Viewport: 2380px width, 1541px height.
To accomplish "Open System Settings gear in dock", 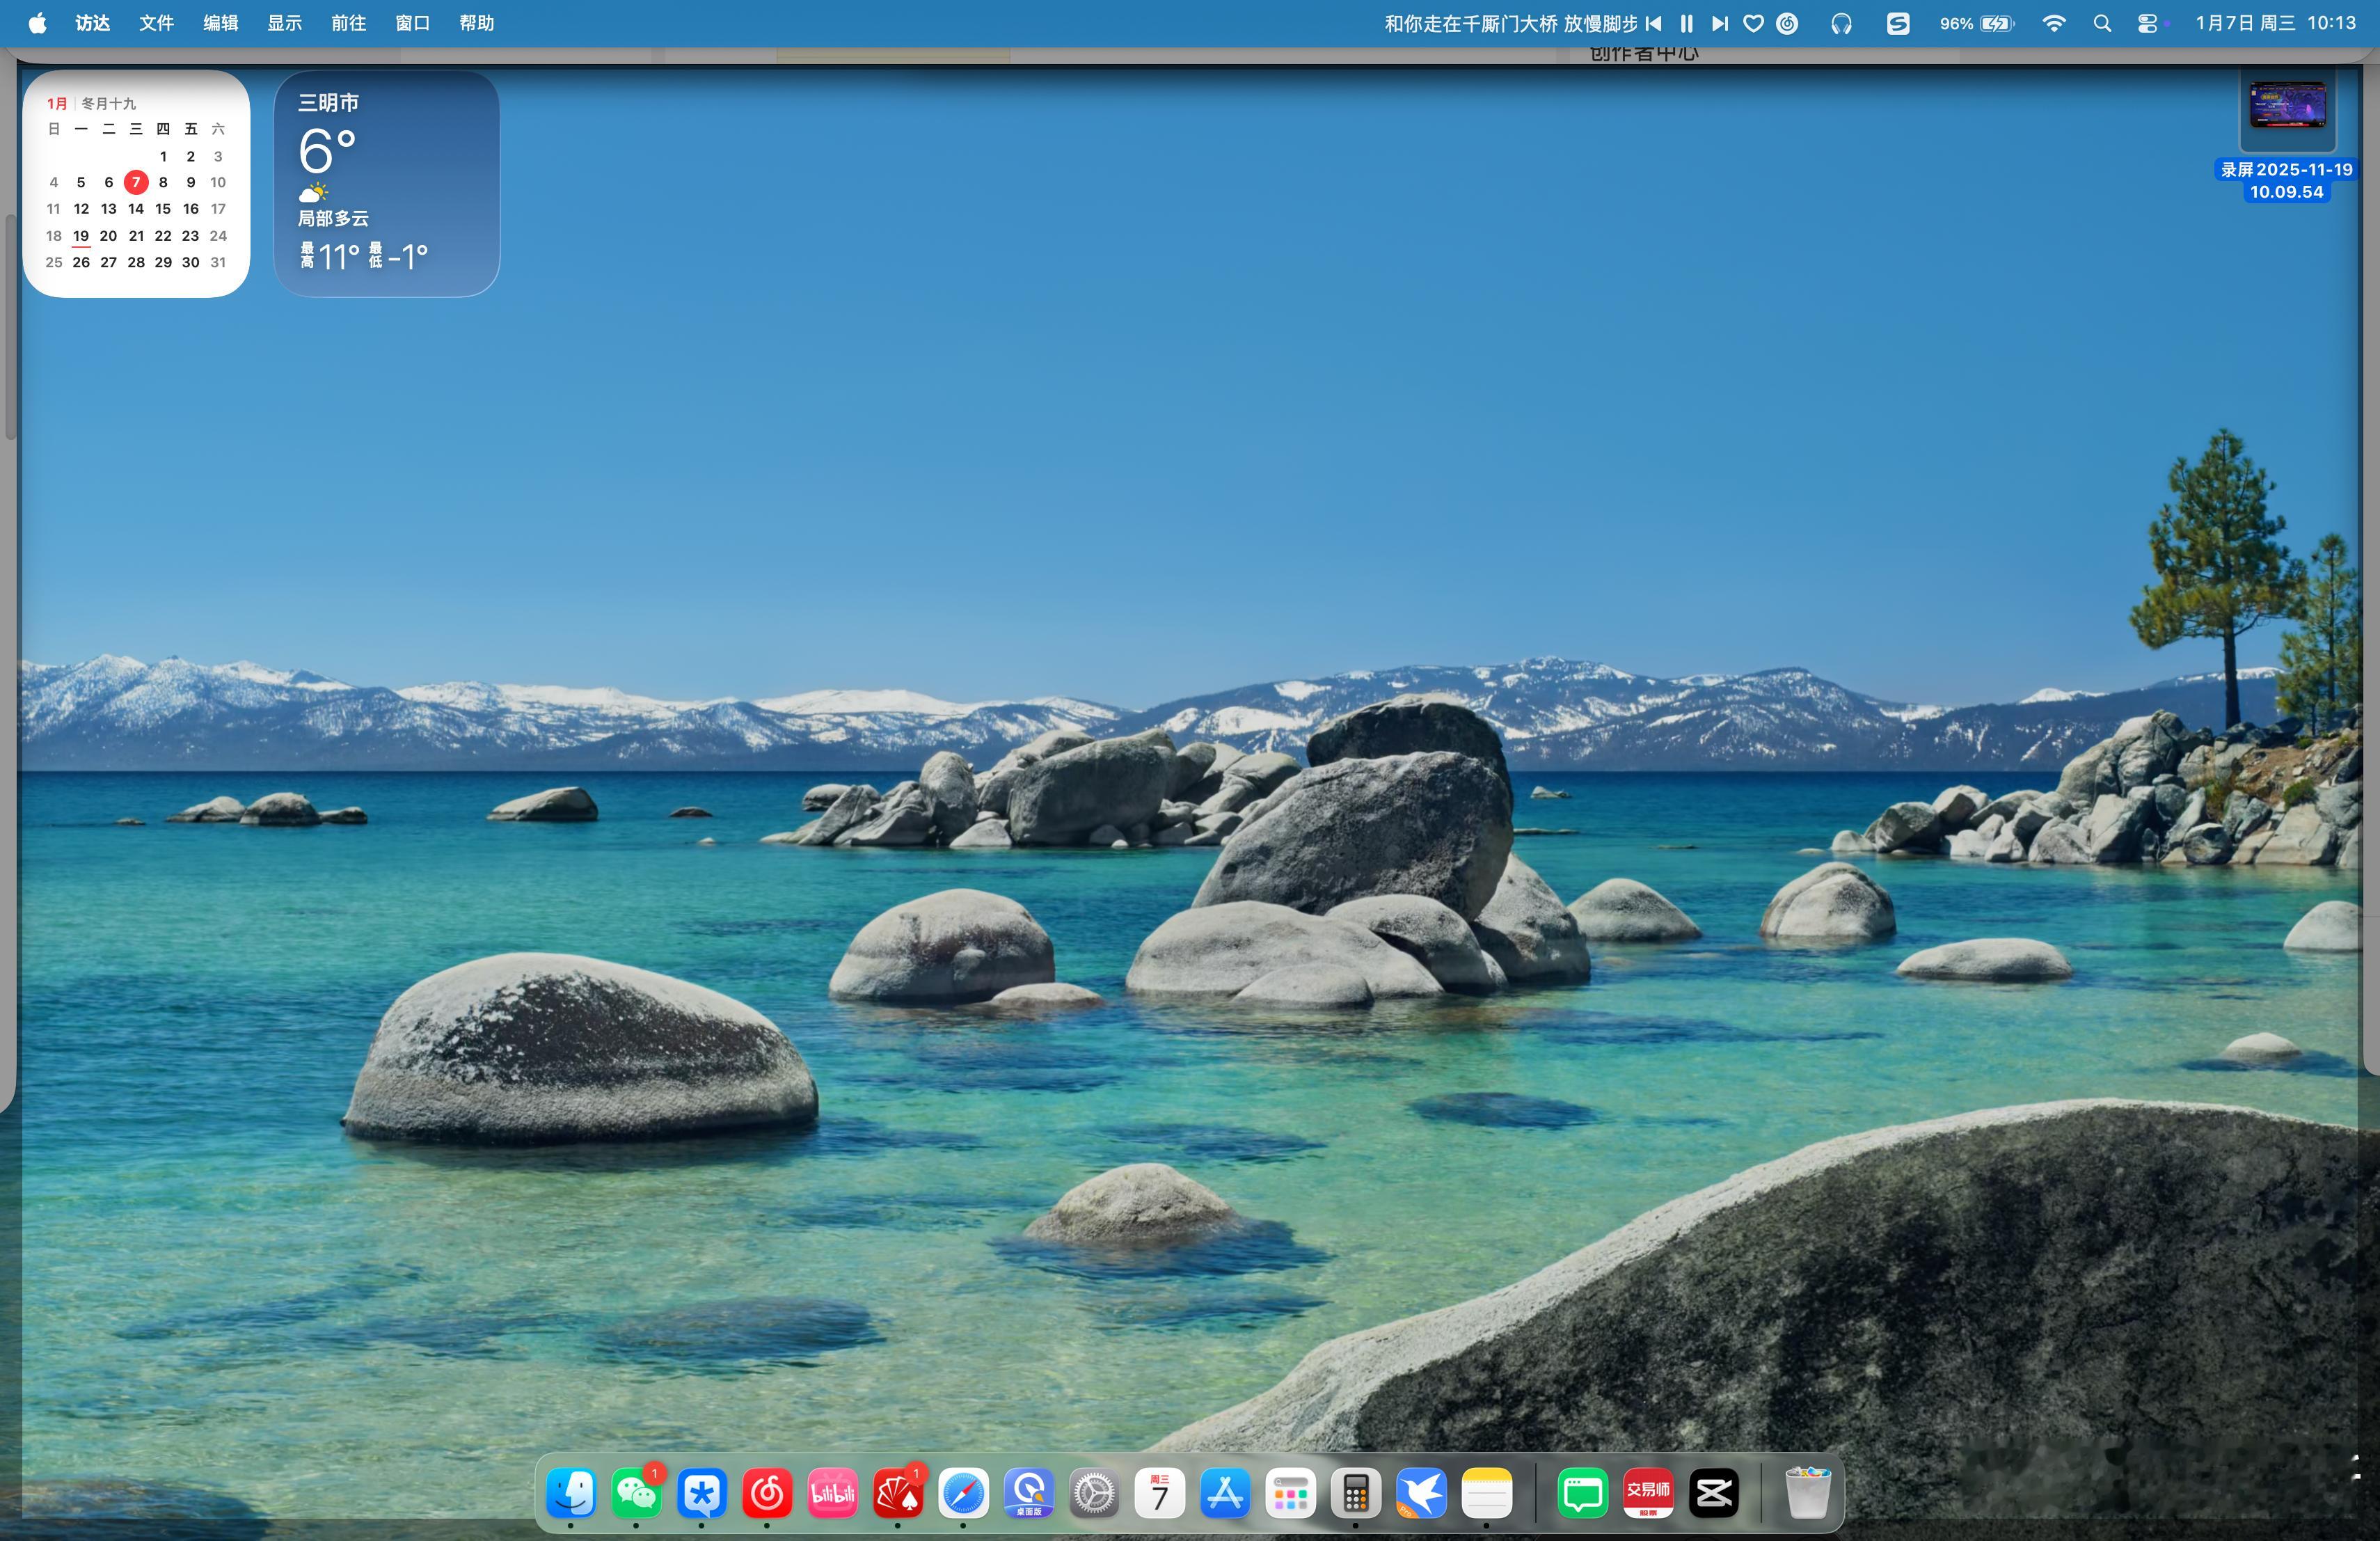I will [1094, 1494].
